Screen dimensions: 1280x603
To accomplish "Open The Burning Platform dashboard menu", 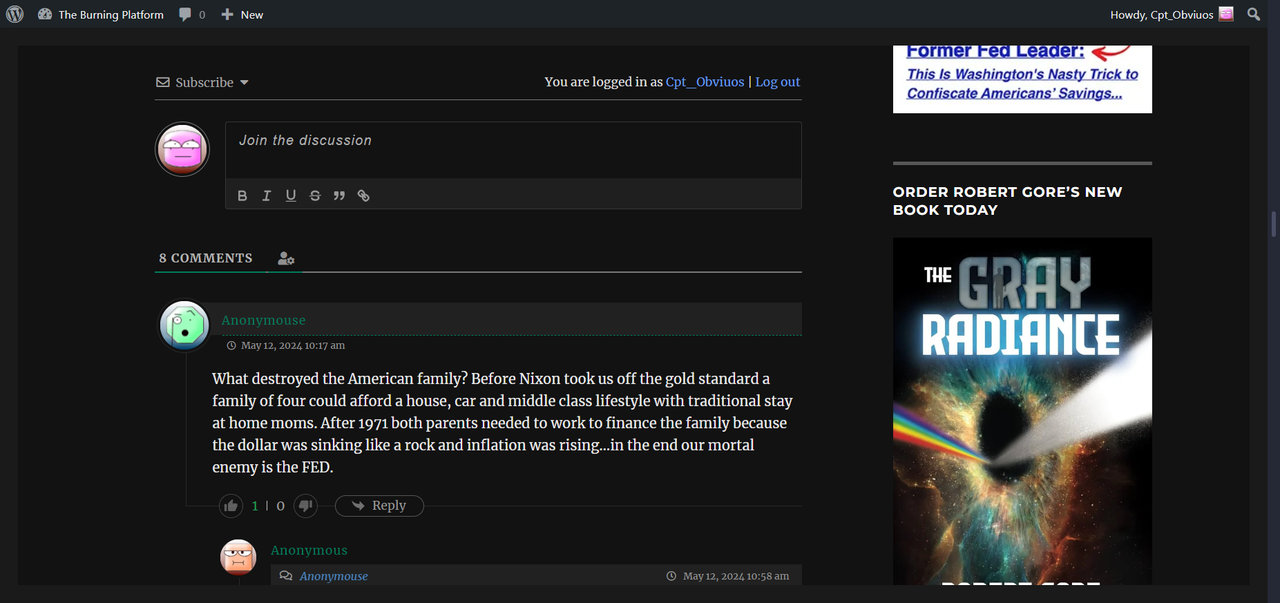I will pos(100,14).
